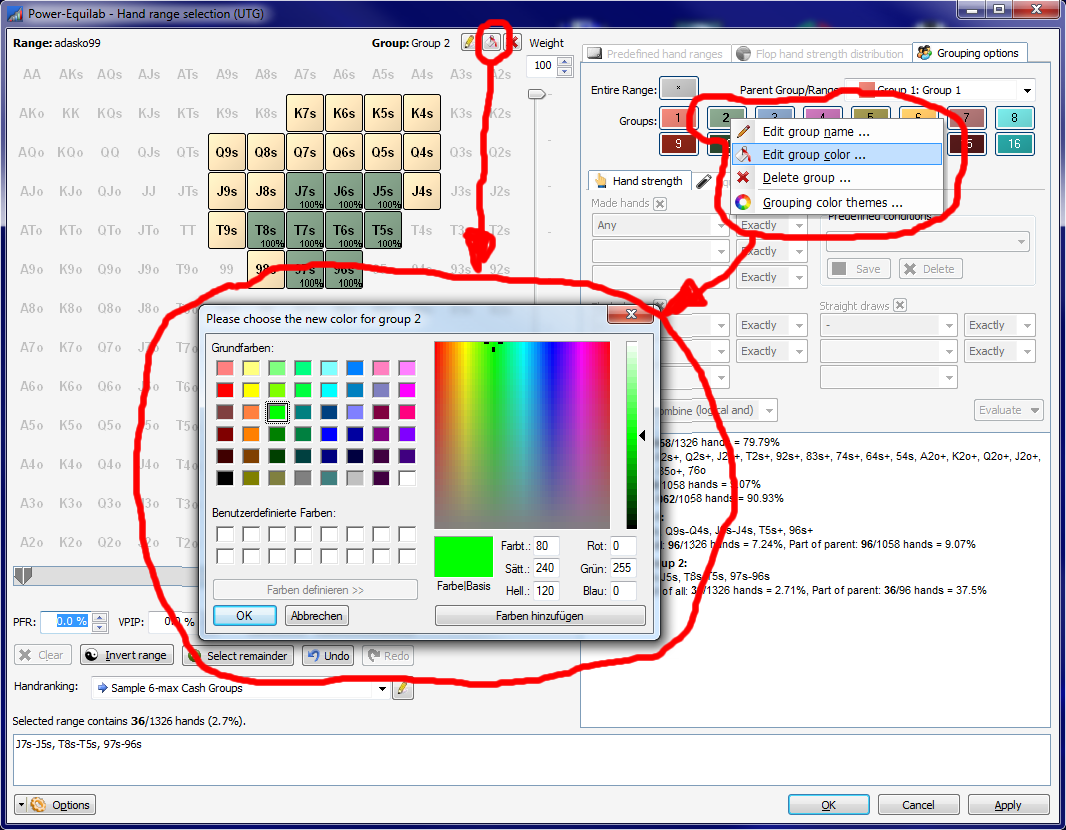
Task: Click the Options gear icon at bottom left
Action: click(39, 805)
